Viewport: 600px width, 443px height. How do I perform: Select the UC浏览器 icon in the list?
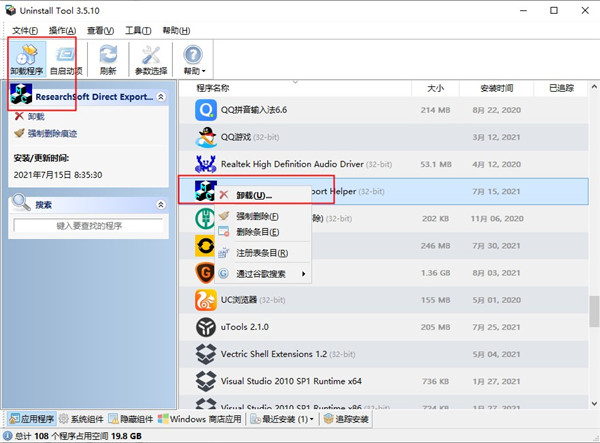[x=206, y=299]
